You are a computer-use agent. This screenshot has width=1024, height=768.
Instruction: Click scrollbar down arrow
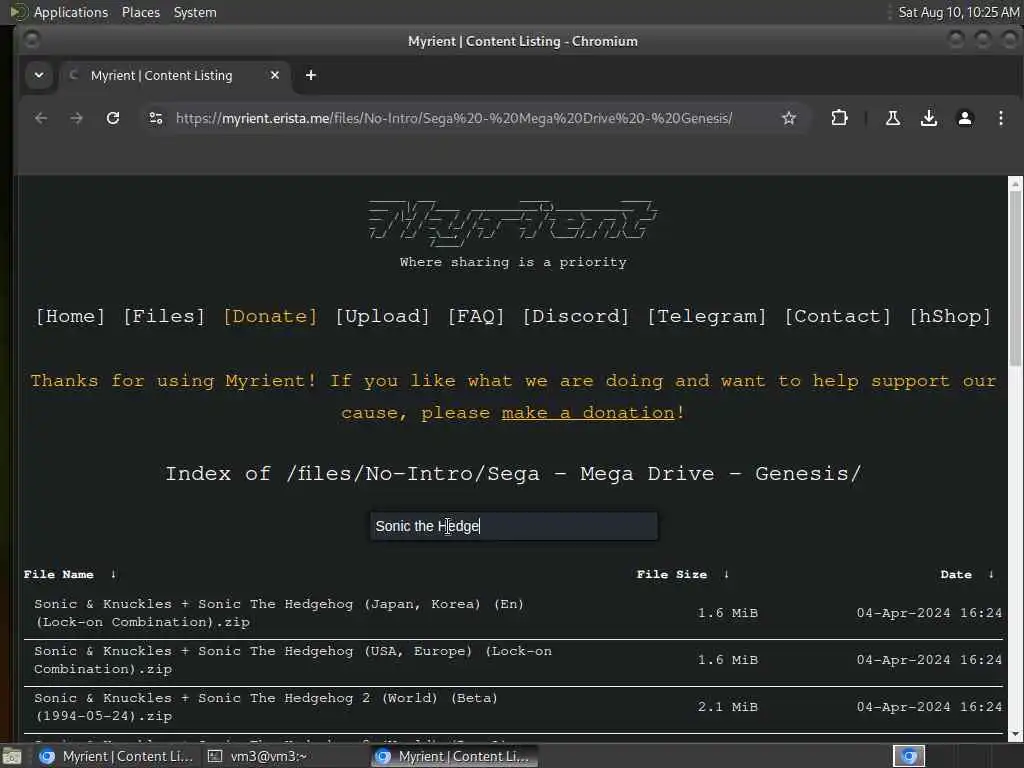pyautogui.click(x=1015, y=735)
